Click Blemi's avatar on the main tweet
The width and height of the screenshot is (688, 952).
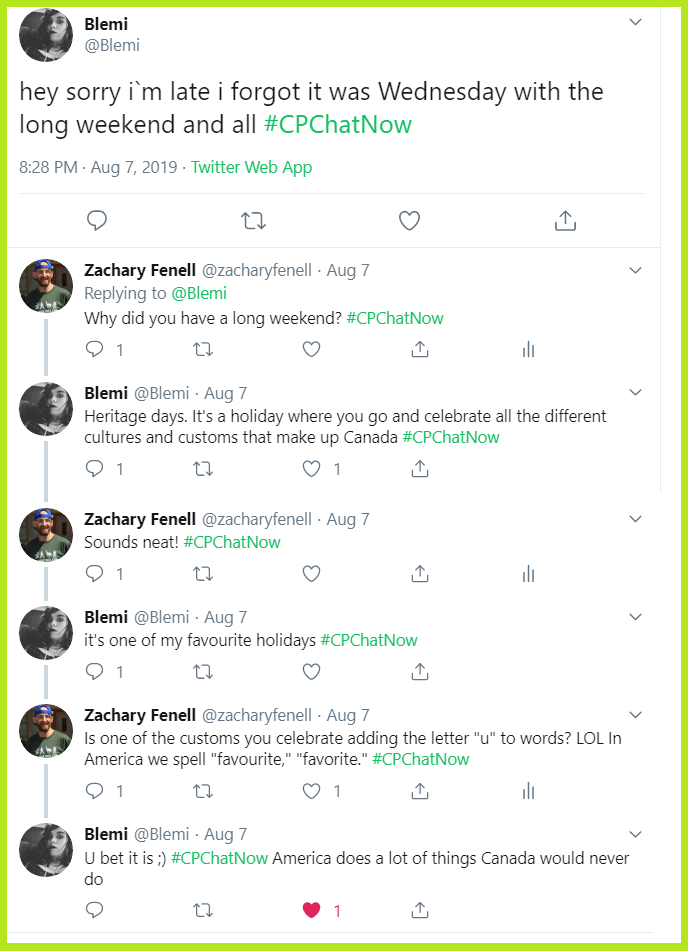[46, 34]
